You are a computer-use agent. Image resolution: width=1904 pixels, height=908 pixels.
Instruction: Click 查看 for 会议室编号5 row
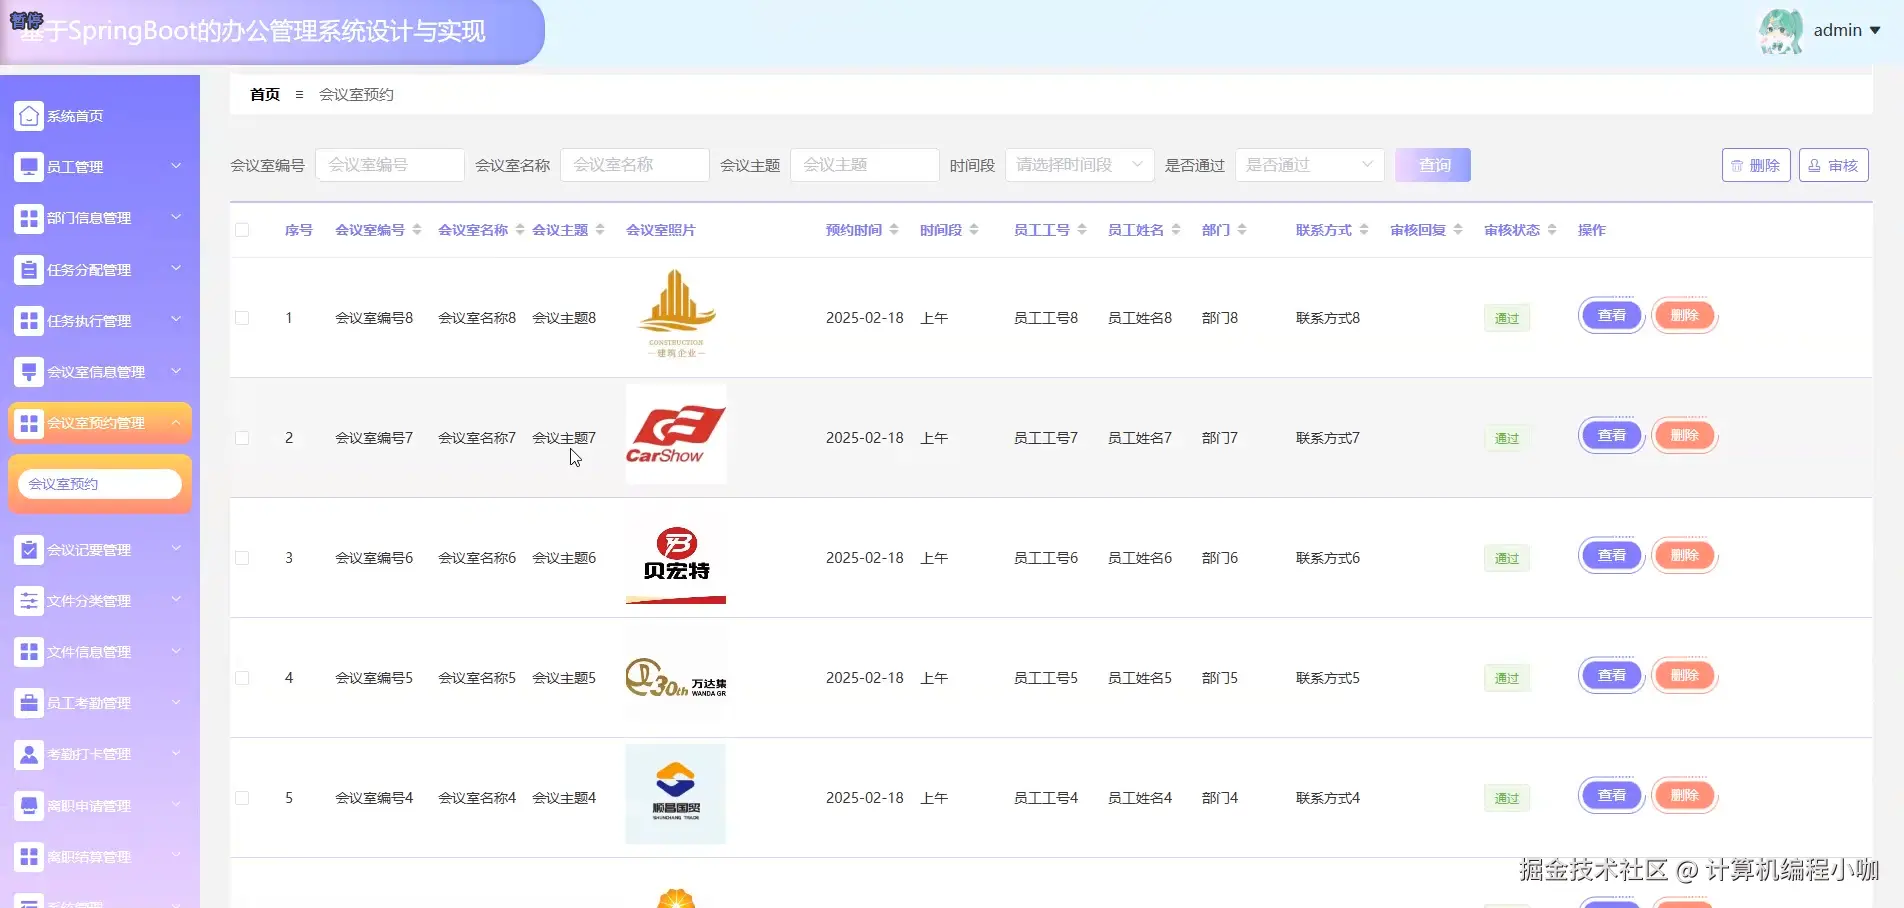1612,676
